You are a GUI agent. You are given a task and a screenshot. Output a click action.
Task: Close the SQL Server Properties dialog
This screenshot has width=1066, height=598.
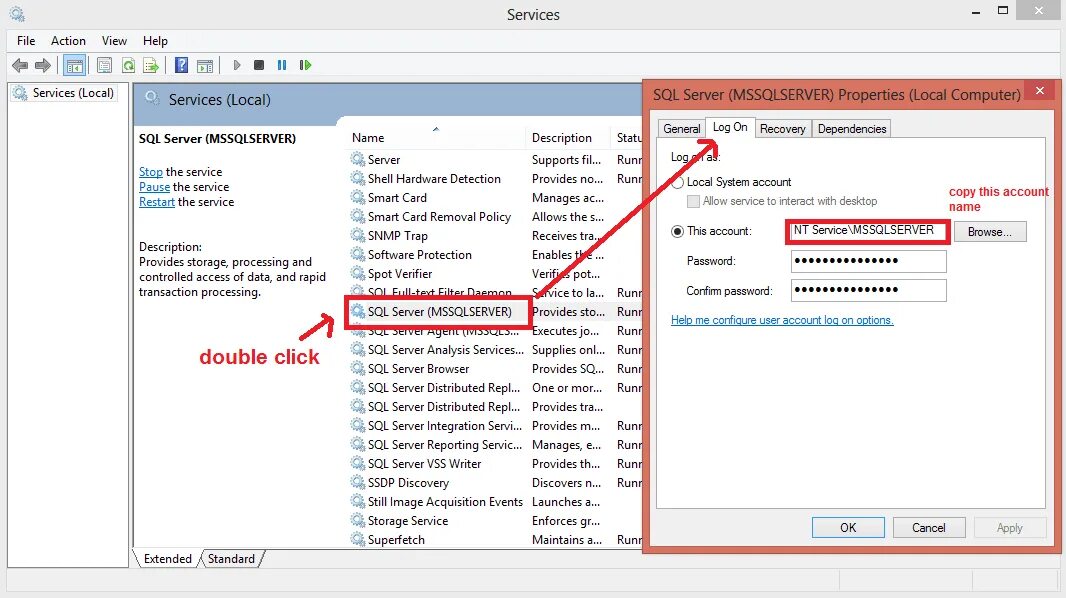(1039, 90)
